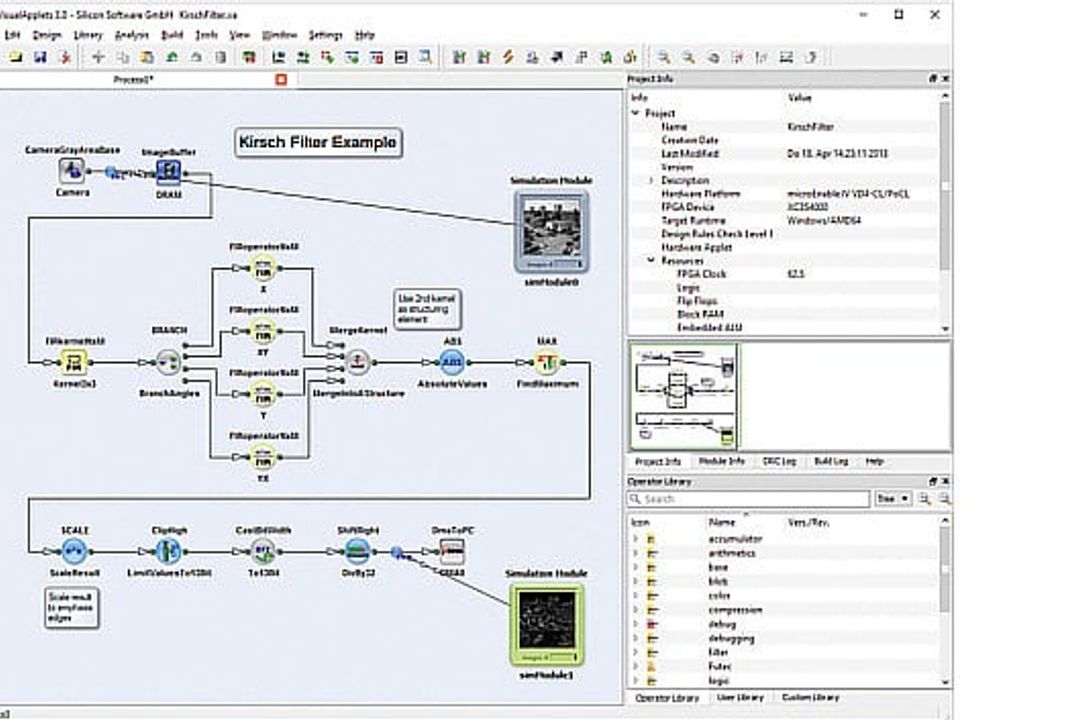Click the Operator Library search field
This screenshot has width=1080, height=720.
tap(749, 499)
